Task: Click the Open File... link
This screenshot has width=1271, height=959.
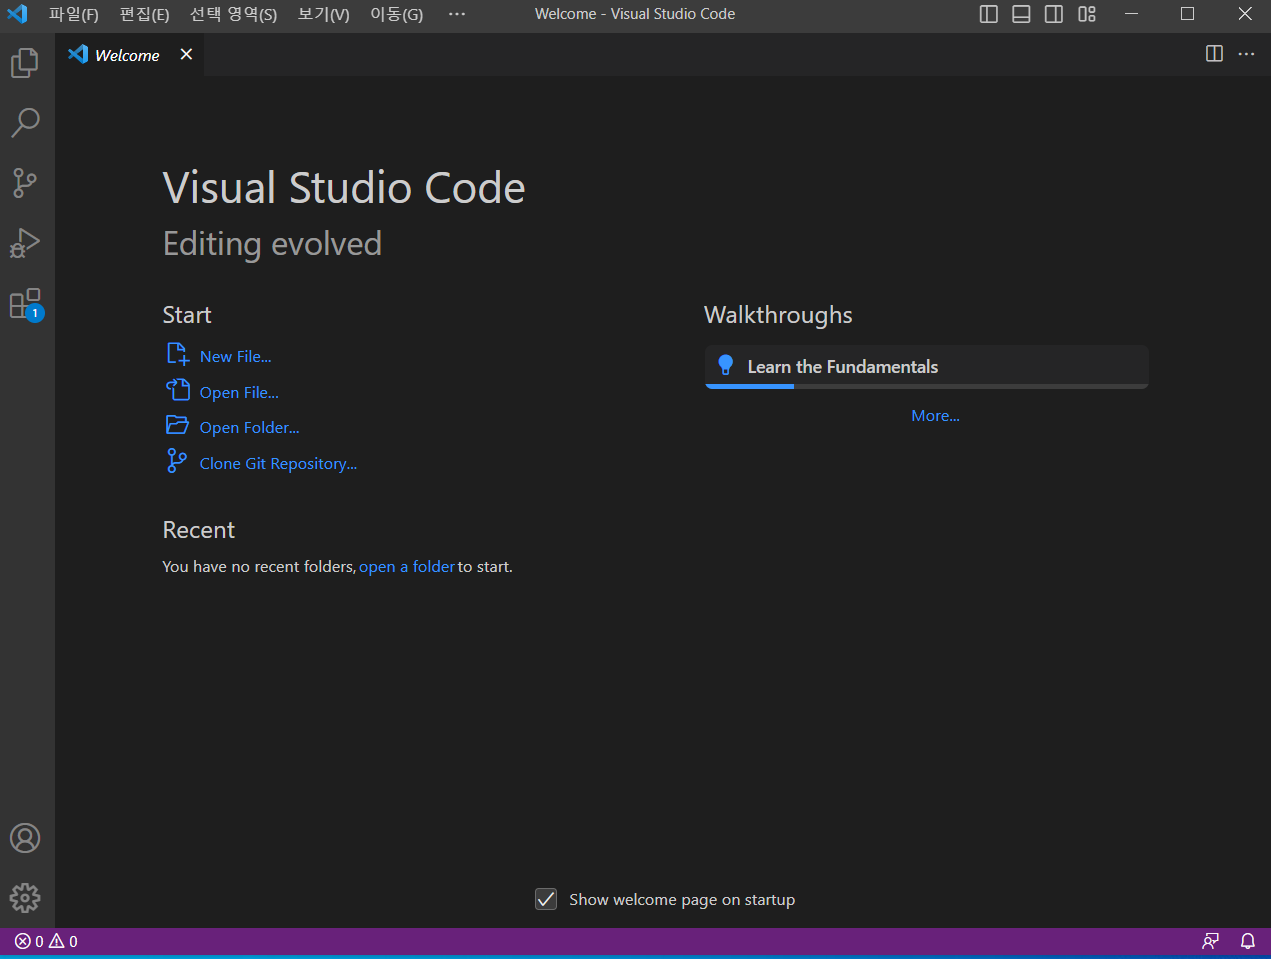Action: pos(239,392)
